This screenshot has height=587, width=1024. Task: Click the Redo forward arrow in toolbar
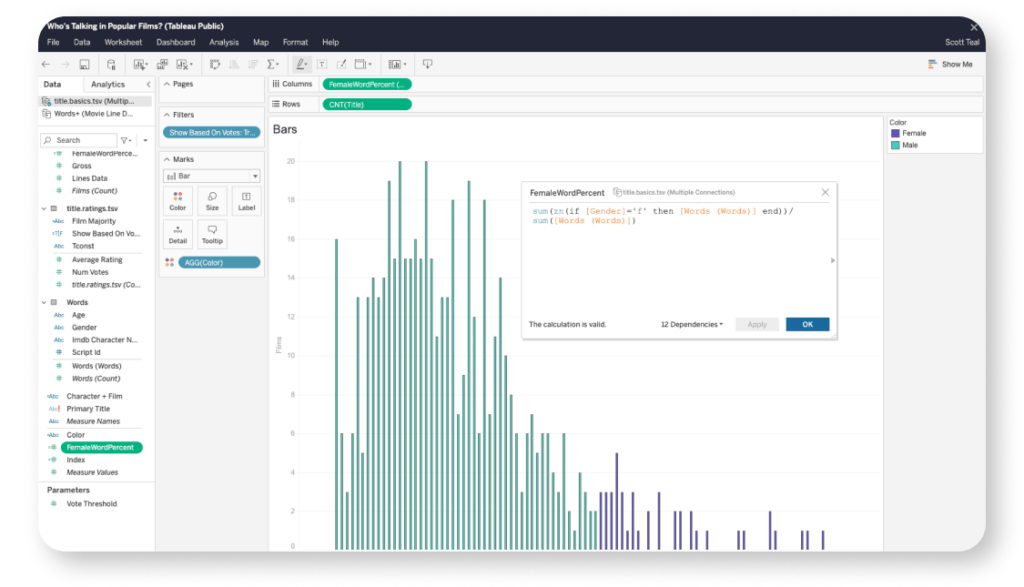tap(65, 64)
